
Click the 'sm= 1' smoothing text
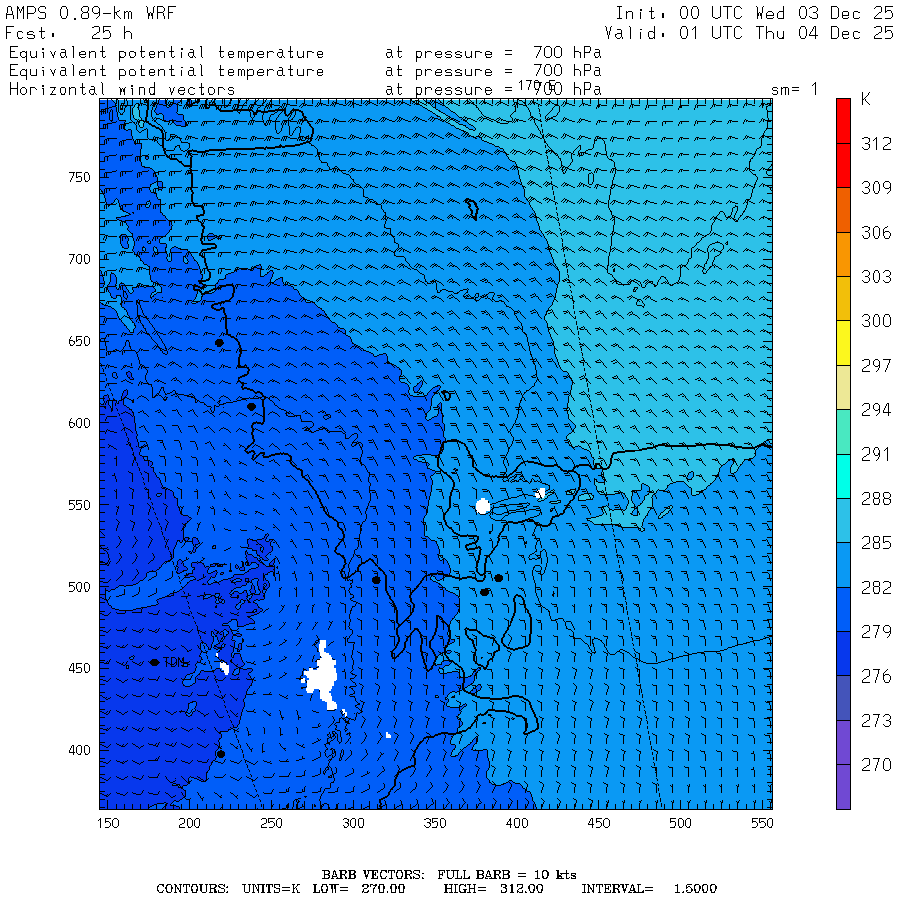[x=794, y=90]
